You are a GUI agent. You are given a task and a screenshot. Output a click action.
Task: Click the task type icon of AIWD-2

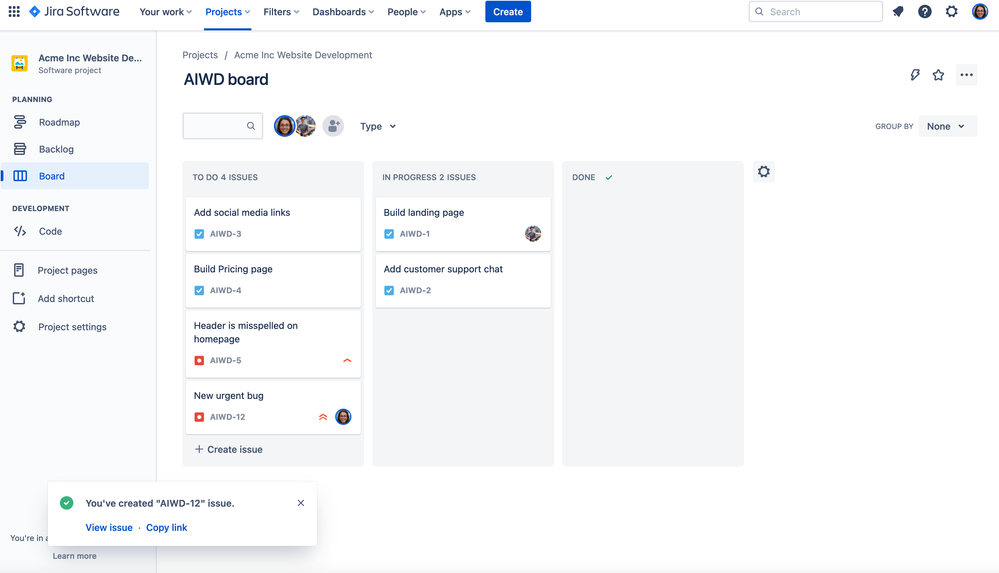pos(389,291)
